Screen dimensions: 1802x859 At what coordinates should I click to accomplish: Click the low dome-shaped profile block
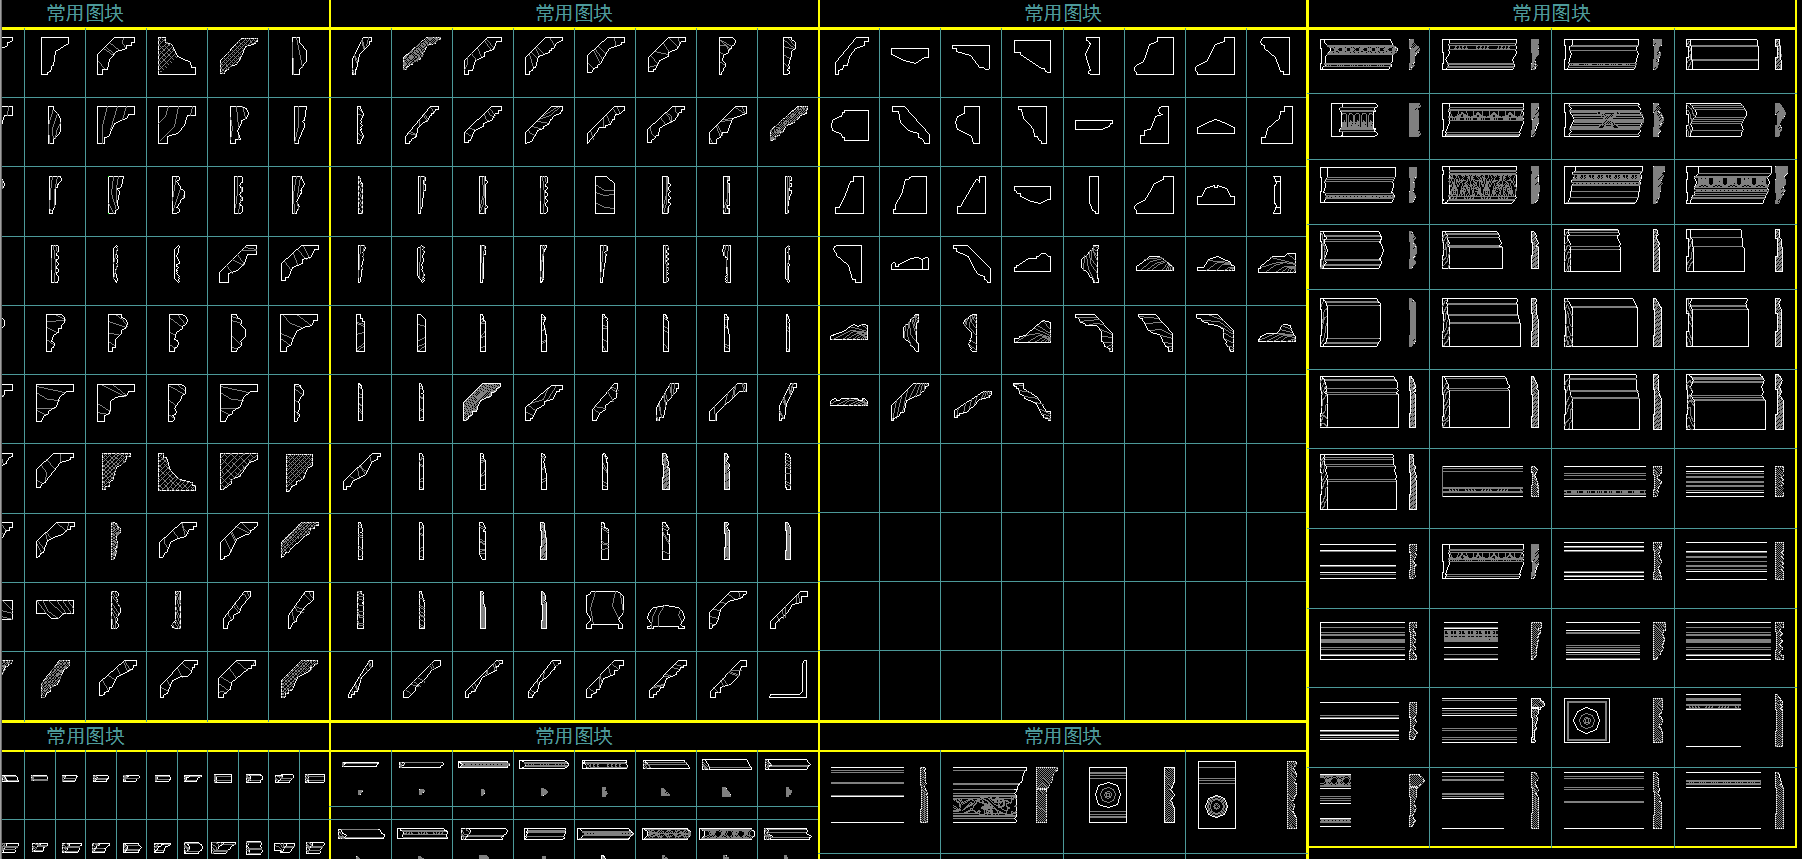665,617
